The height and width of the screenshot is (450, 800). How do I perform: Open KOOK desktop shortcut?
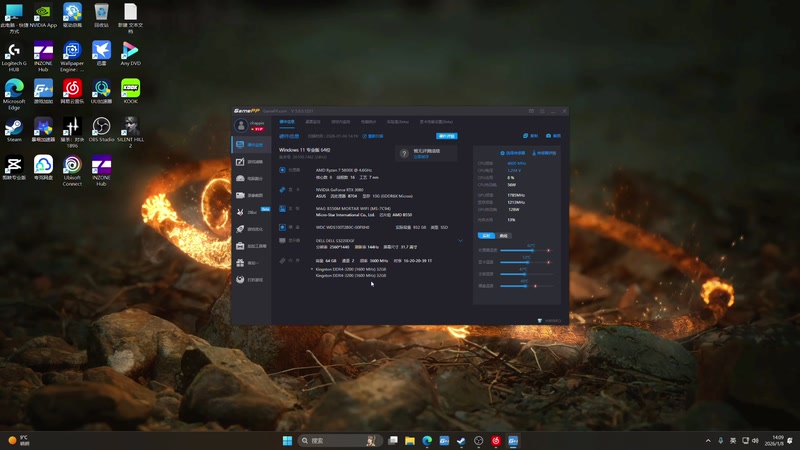click(x=131, y=92)
